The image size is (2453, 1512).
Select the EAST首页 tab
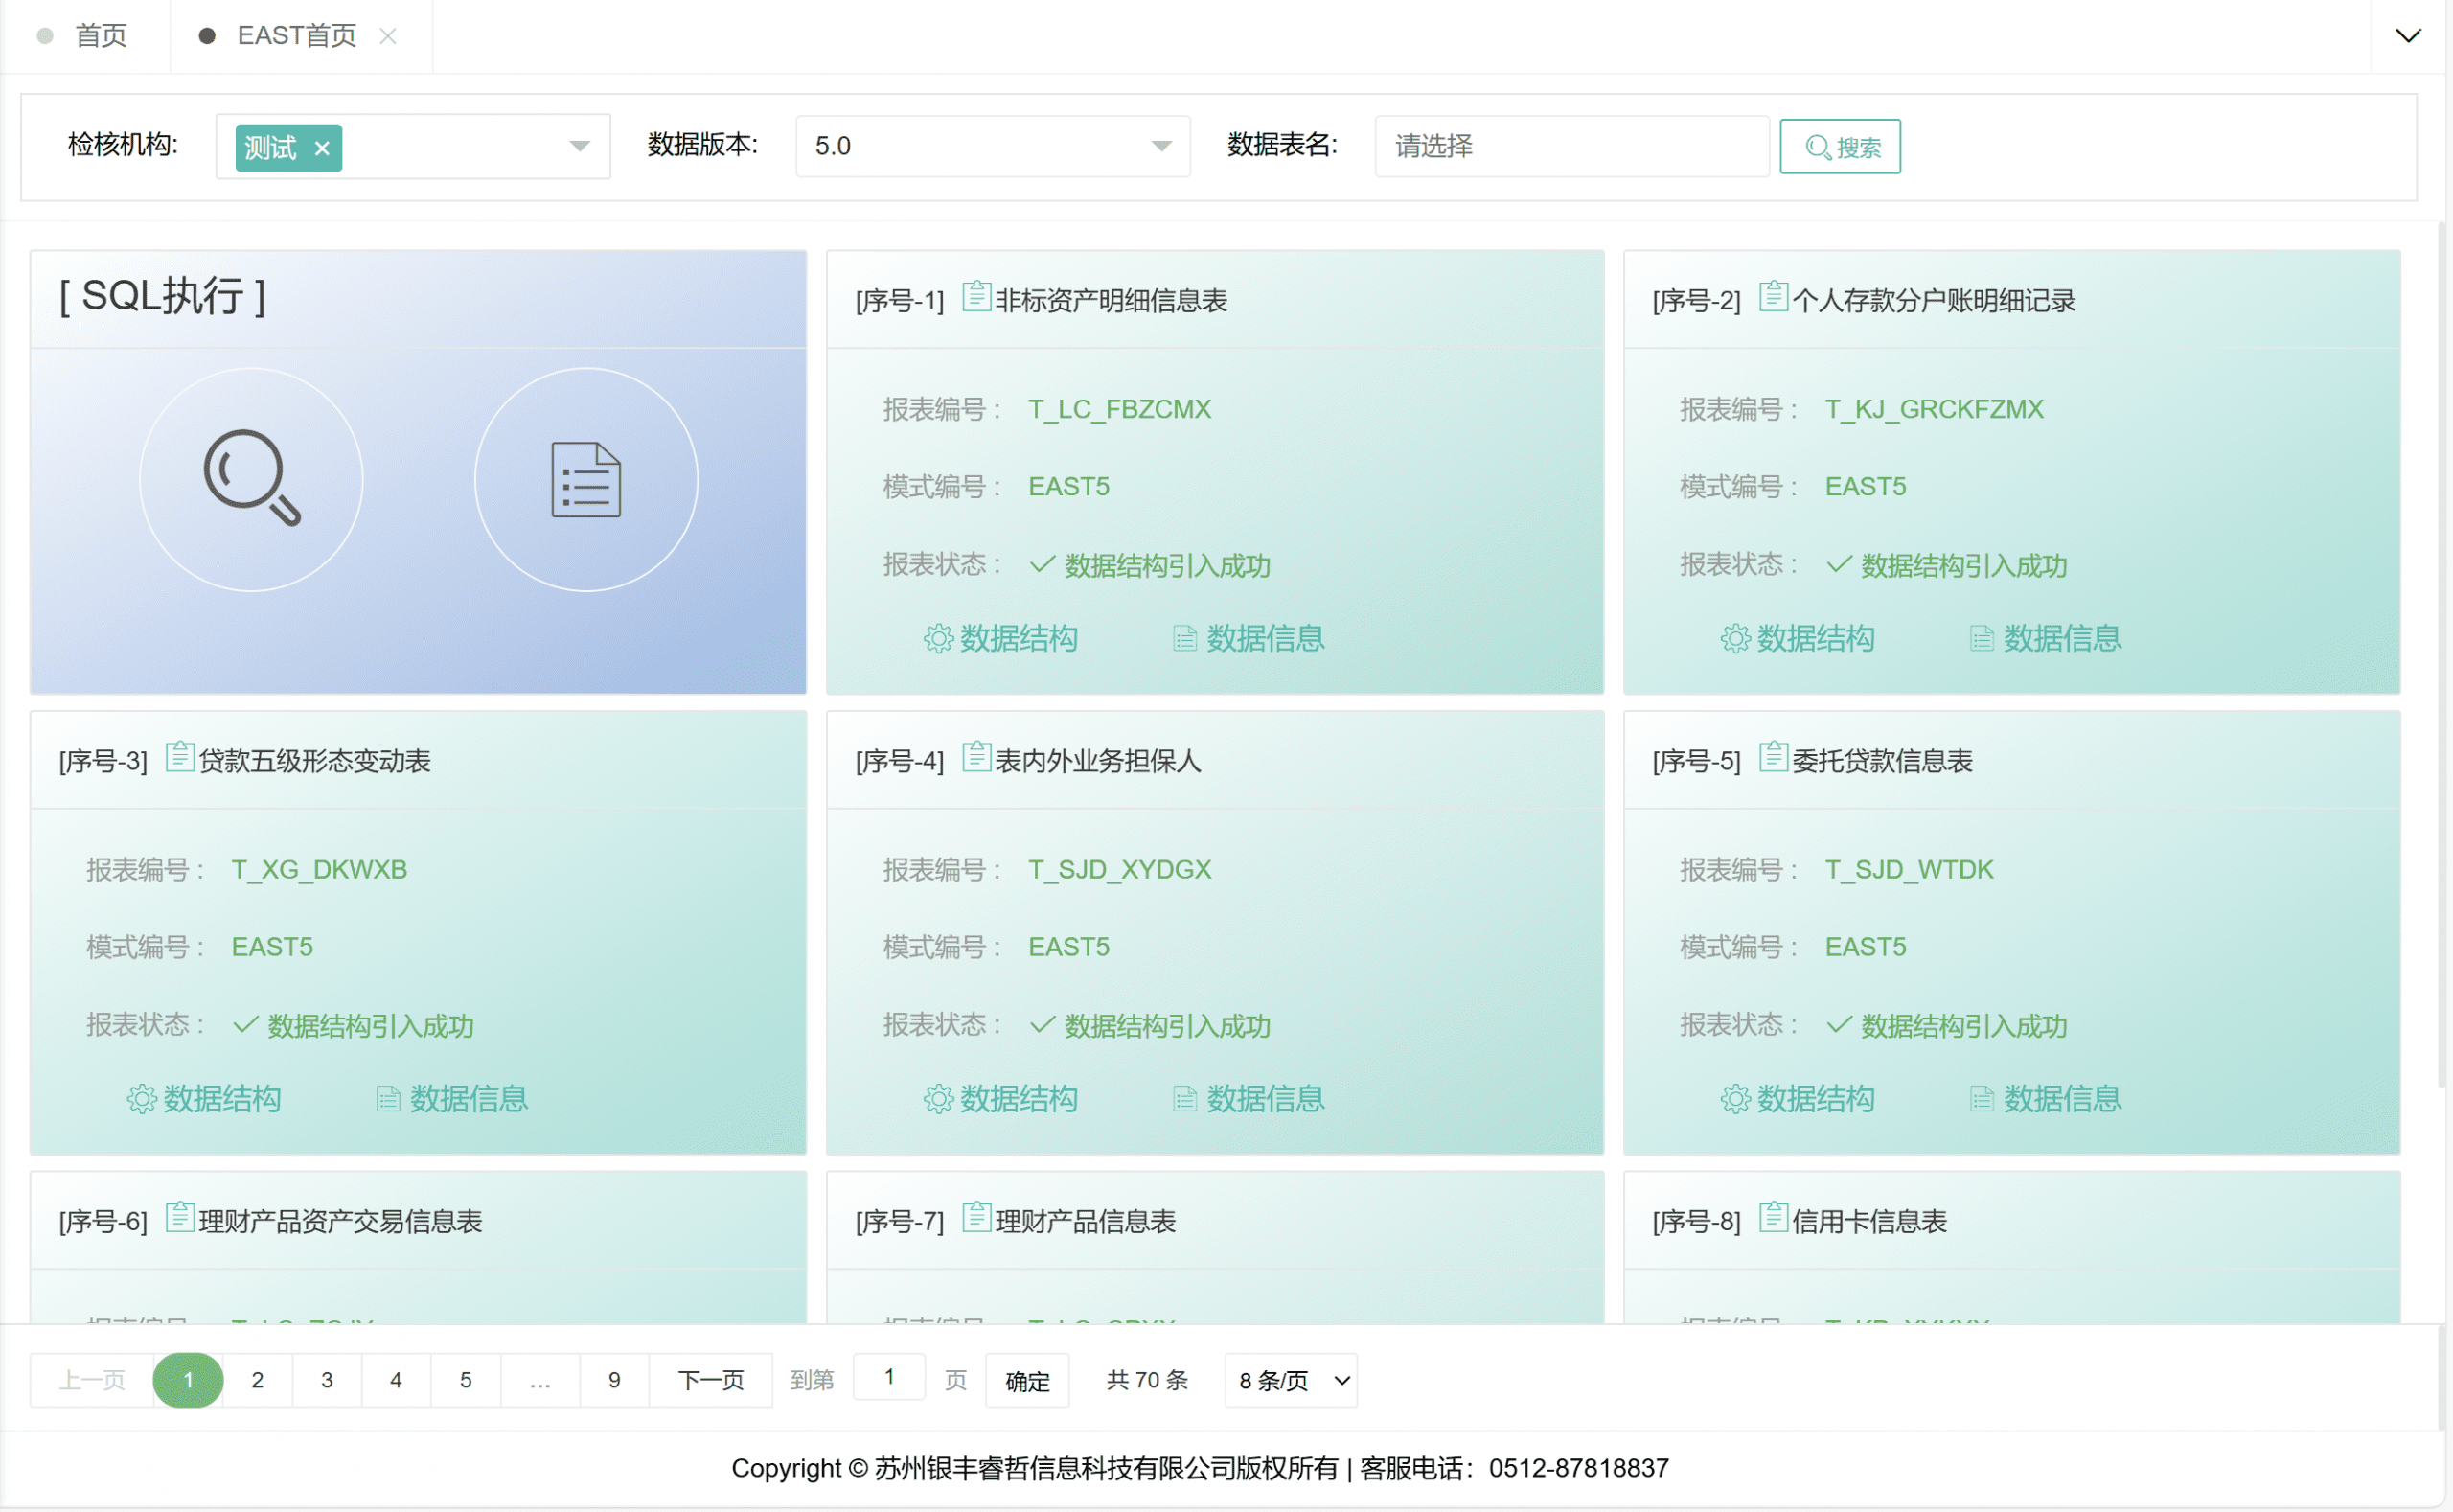pyautogui.click(x=296, y=36)
